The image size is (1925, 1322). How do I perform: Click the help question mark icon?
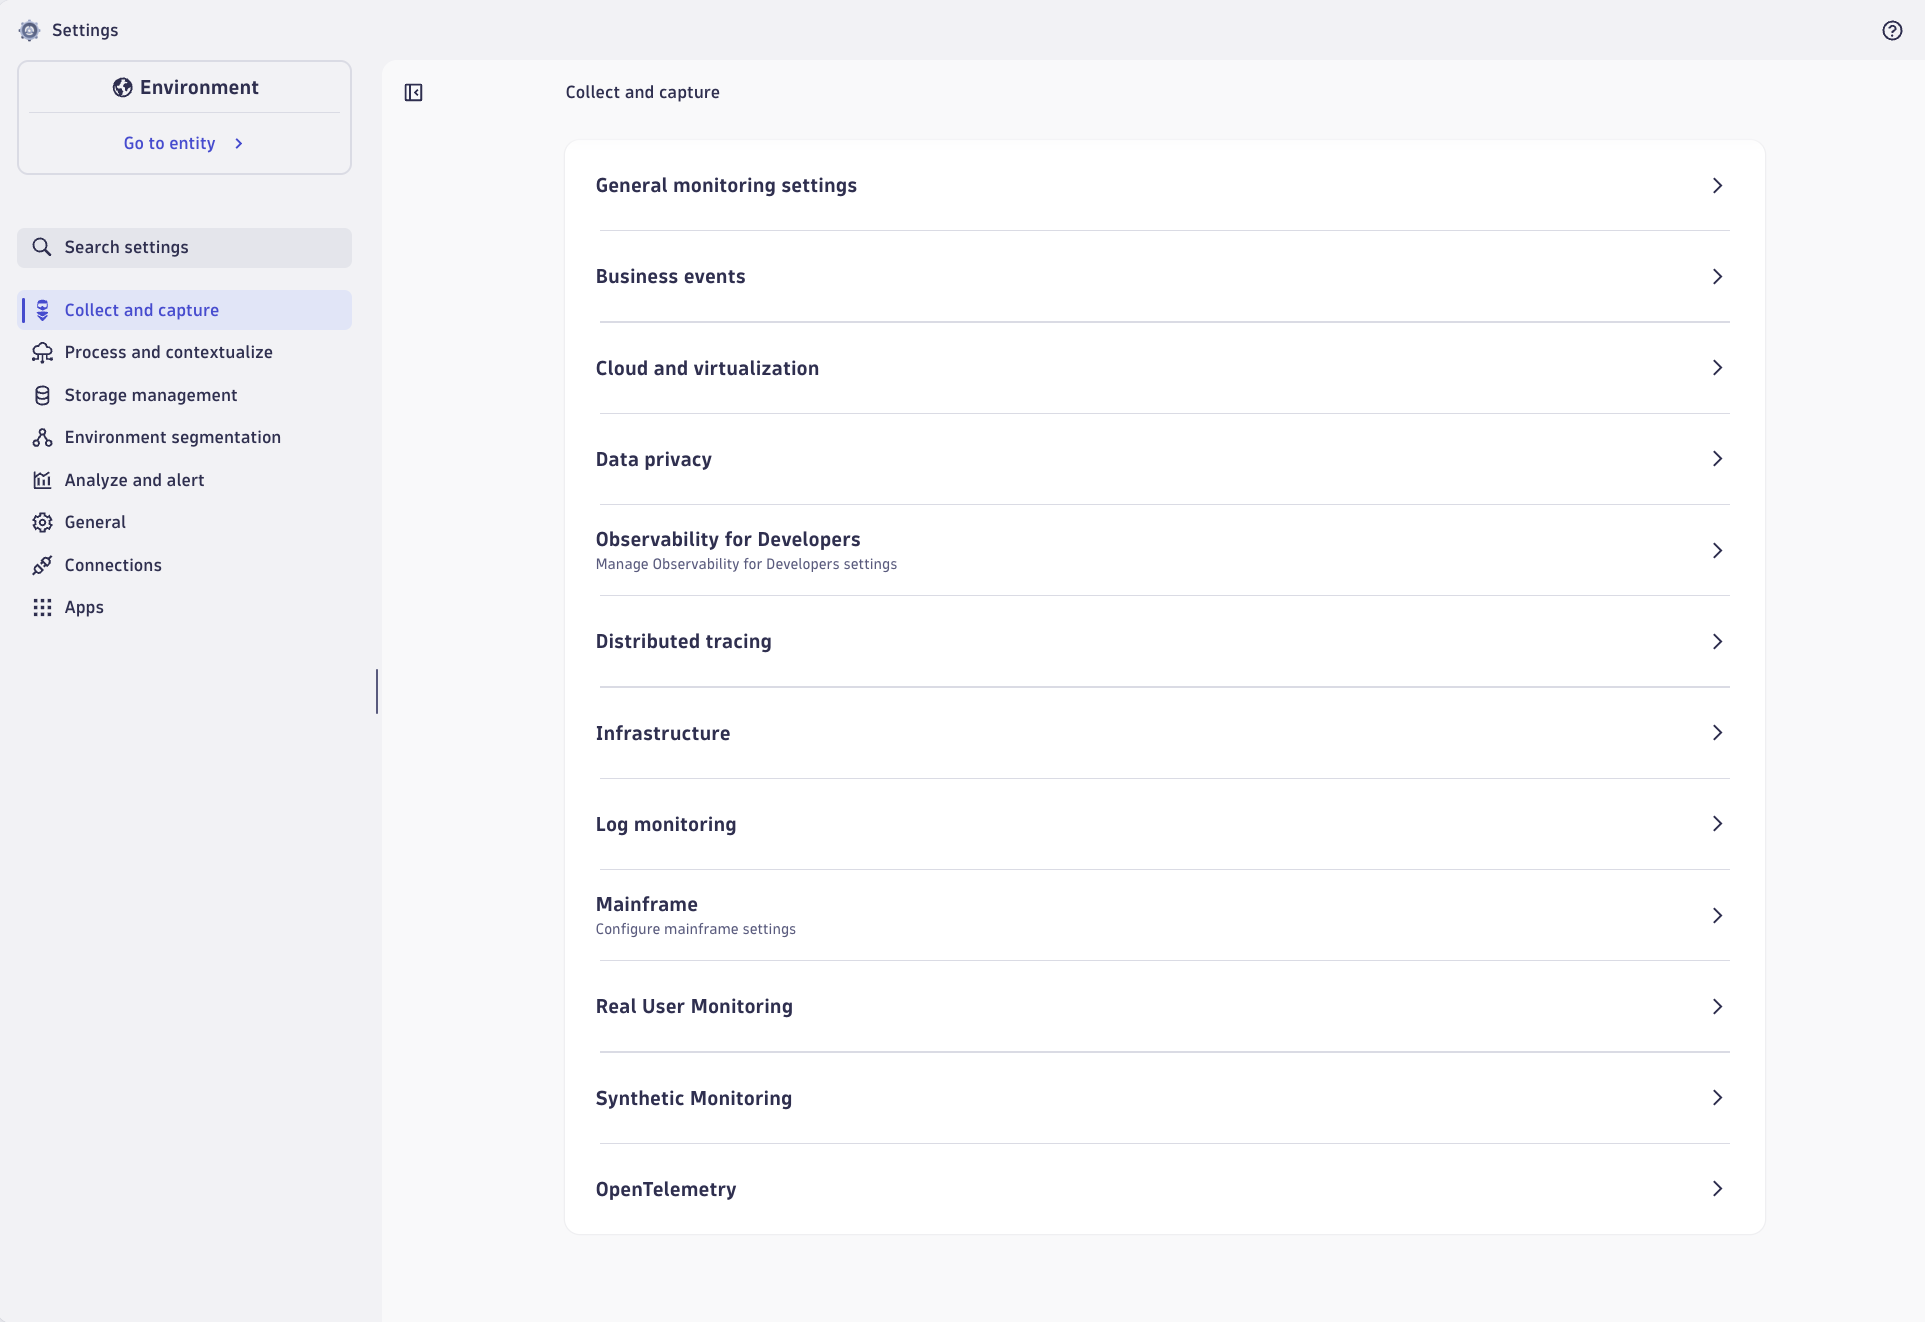(x=1892, y=30)
